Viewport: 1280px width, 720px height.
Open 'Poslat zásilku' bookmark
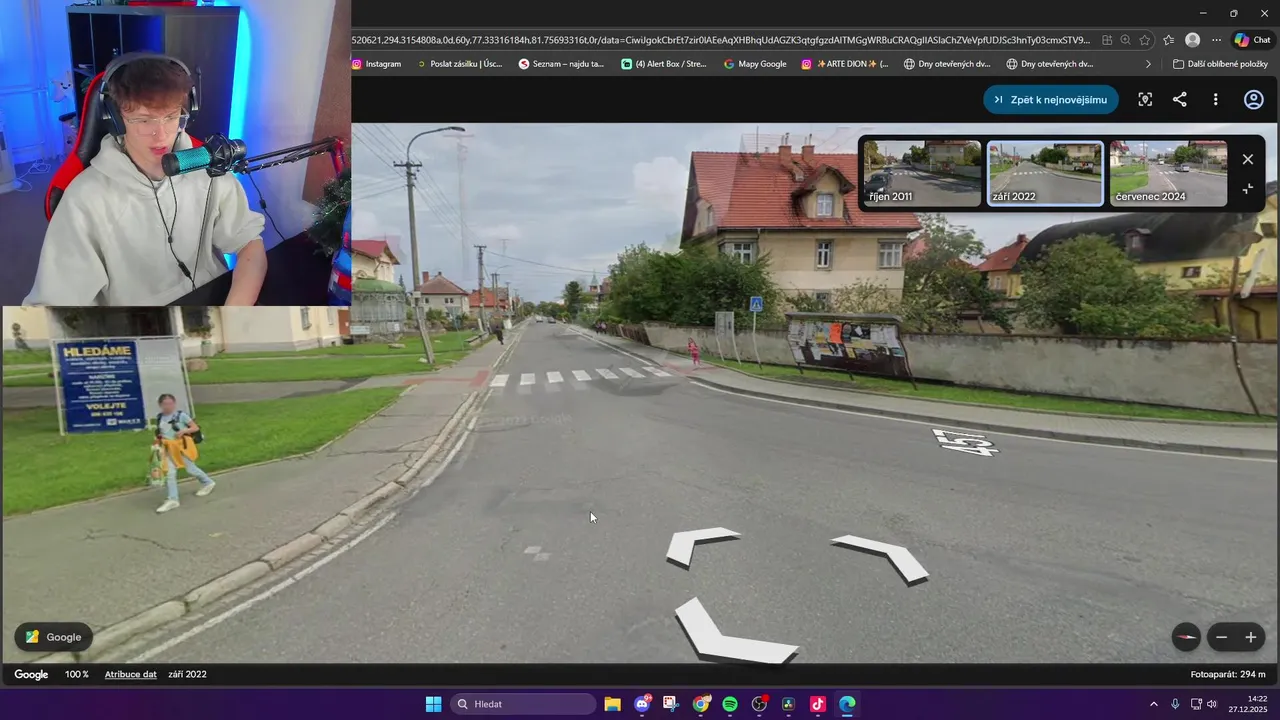tap(459, 64)
